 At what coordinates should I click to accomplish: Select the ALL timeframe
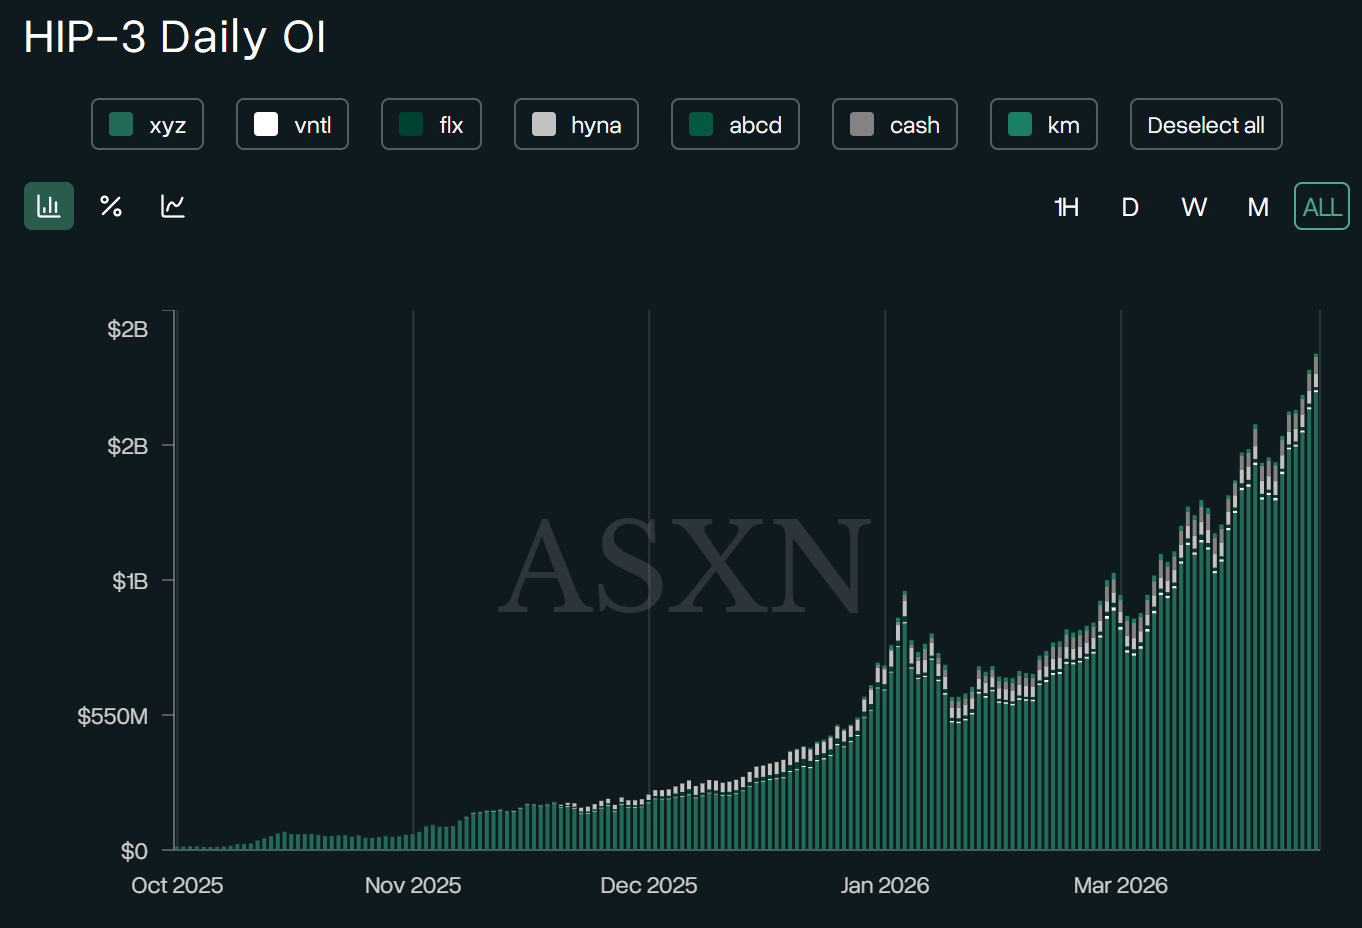click(1321, 206)
